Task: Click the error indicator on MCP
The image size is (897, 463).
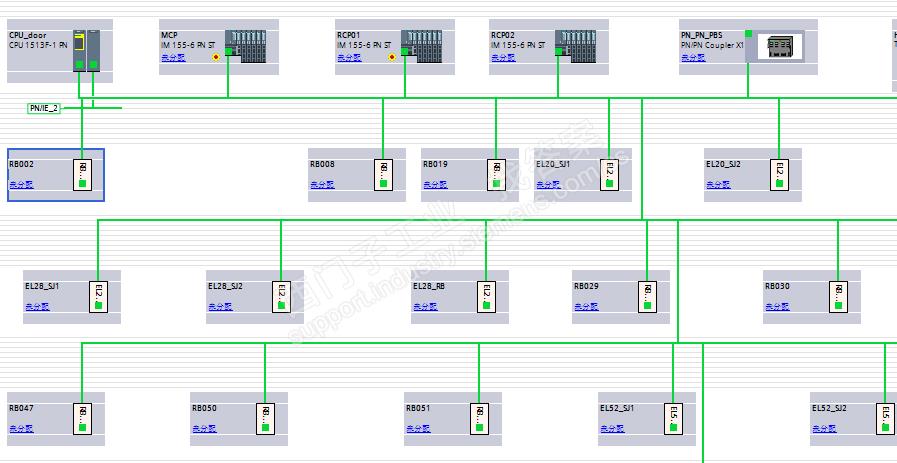Action: tap(216, 57)
